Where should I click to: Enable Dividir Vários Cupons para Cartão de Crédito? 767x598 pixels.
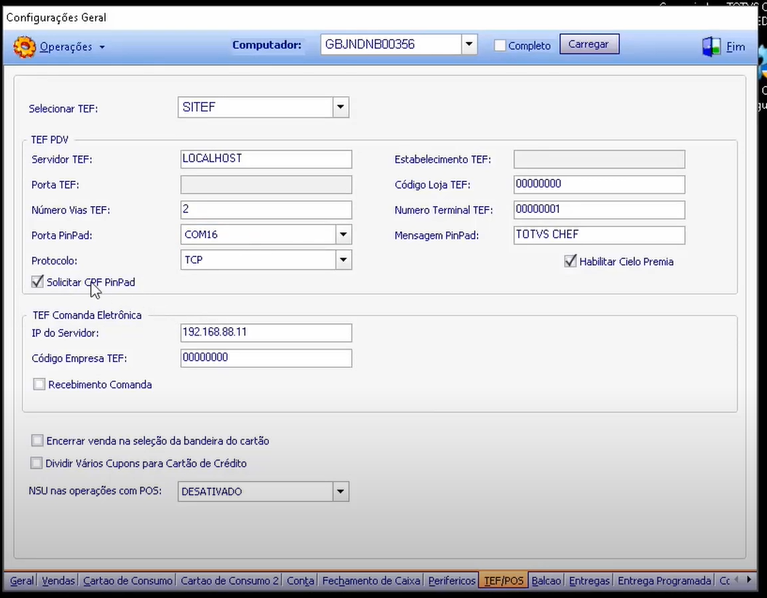37,463
